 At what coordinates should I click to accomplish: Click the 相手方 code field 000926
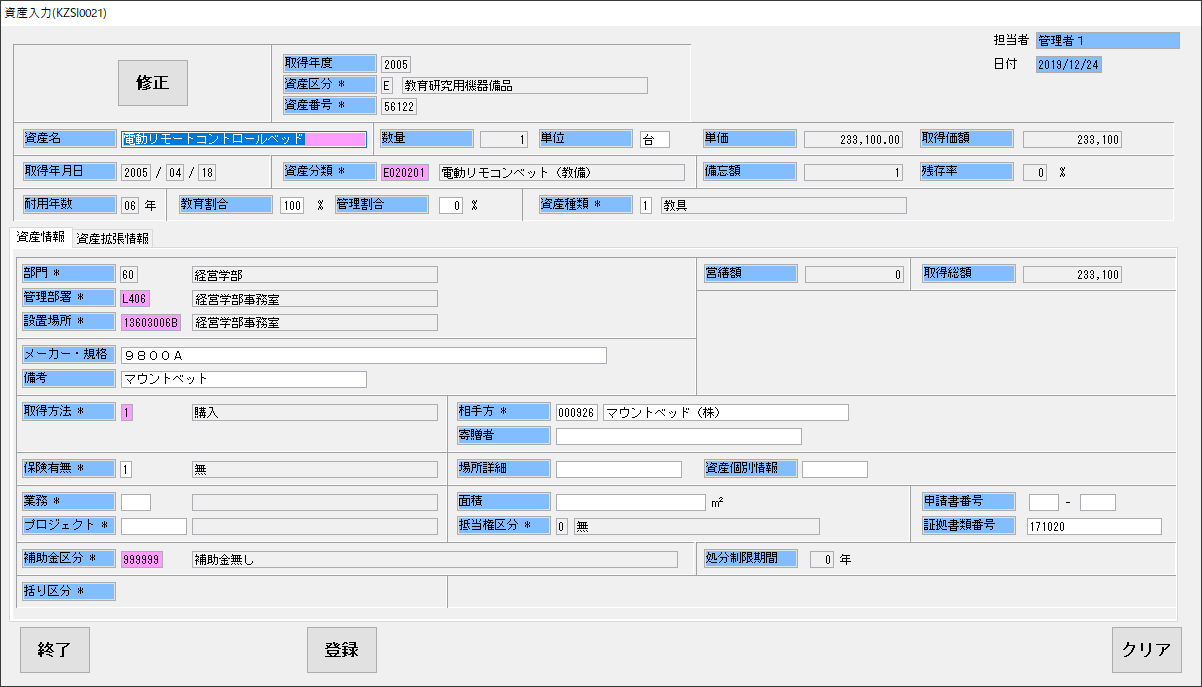[x=576, y=412]
